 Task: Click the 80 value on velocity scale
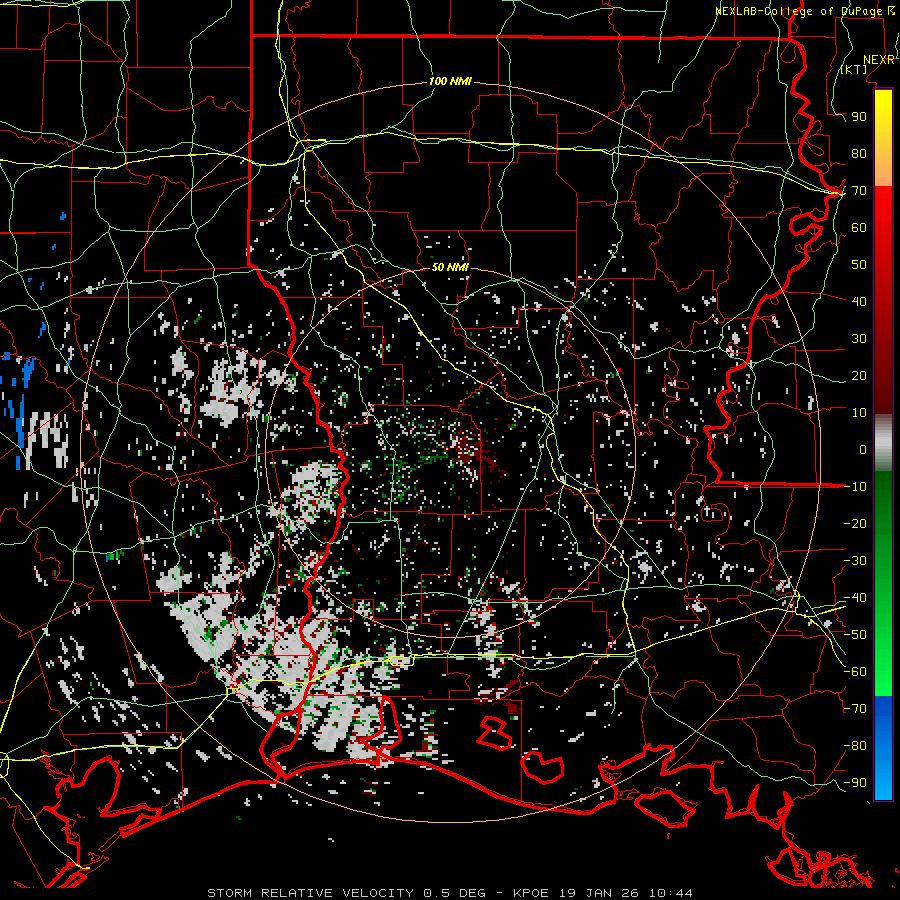[859, 154]
